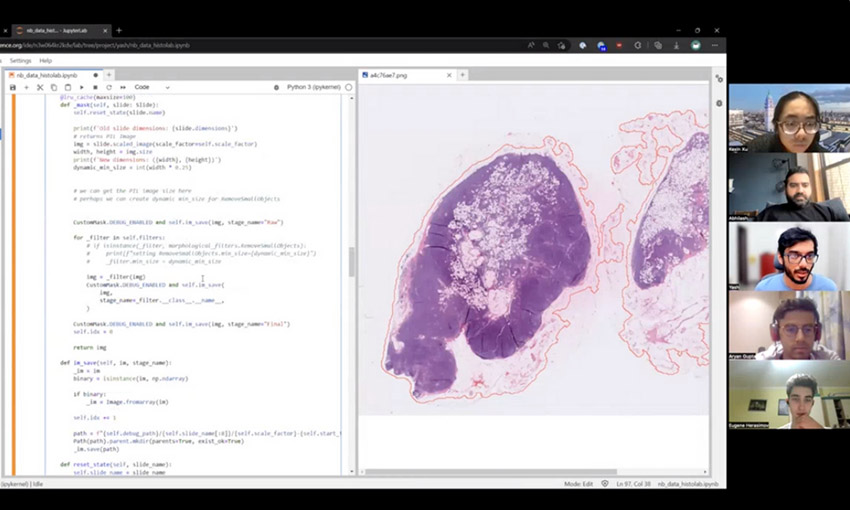Open the Settings menu

[x=20, y=61]
